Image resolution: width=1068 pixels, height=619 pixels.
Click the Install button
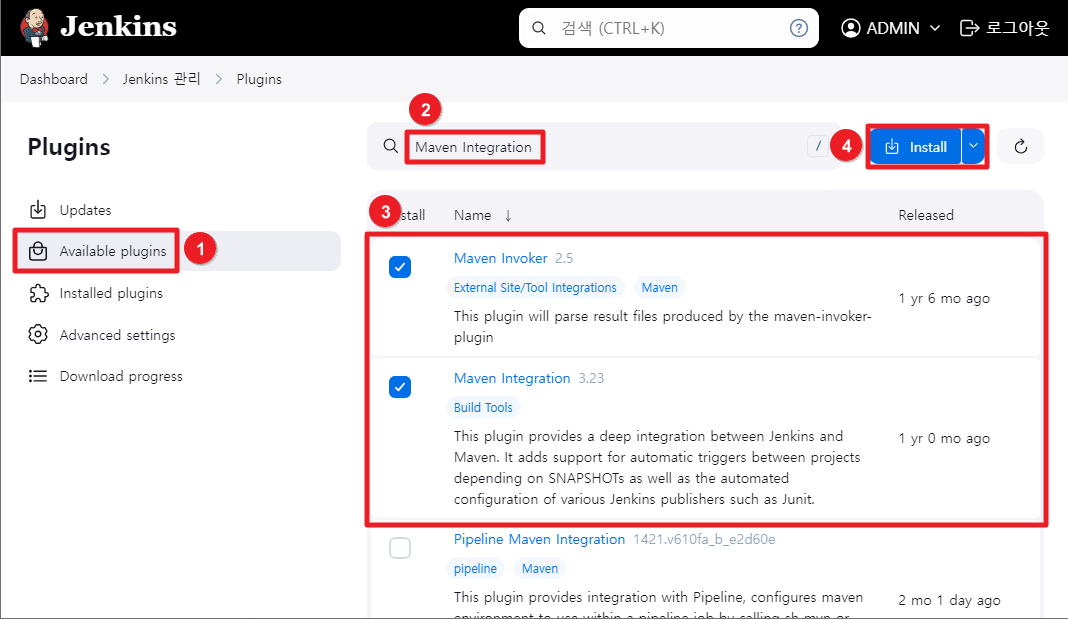[x=915, y=146]
